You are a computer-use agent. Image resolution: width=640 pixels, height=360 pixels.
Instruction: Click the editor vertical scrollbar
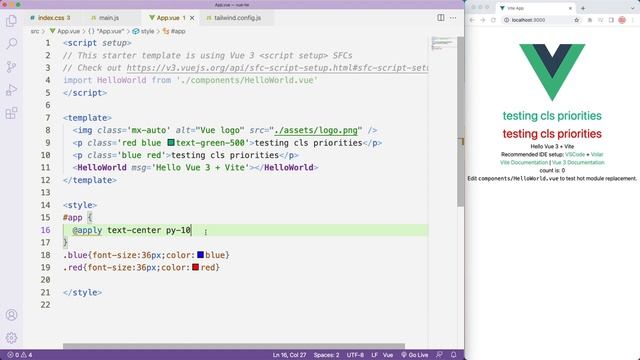(460, 122)
